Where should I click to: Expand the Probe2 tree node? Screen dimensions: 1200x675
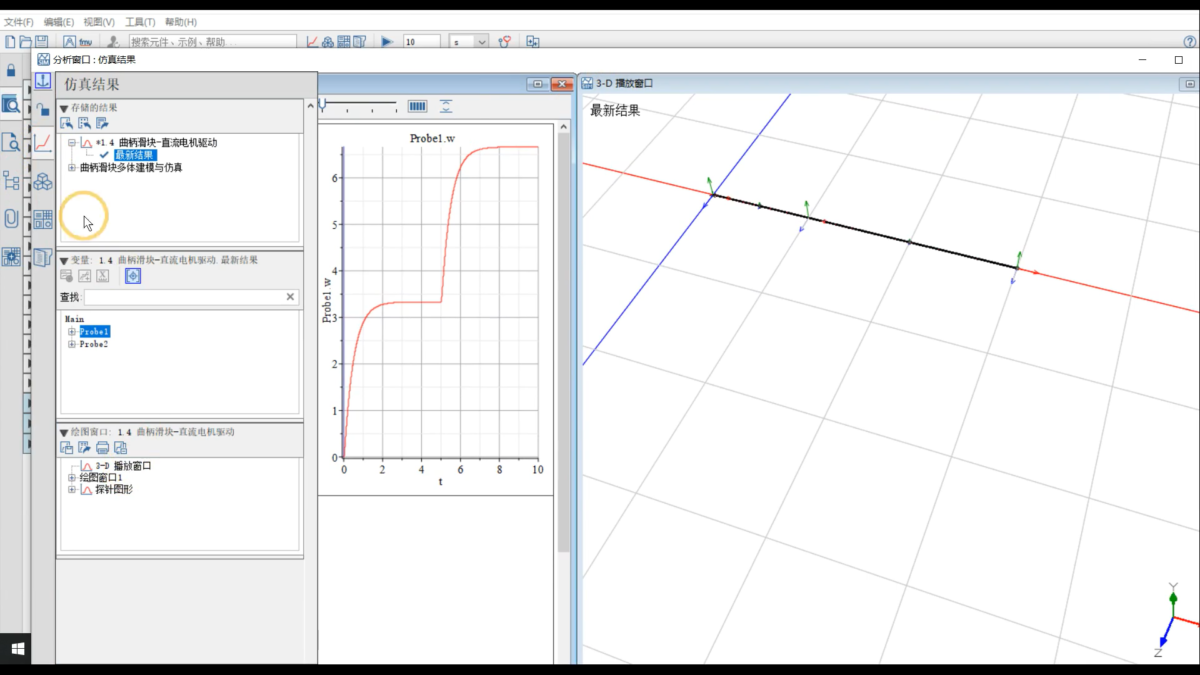pyautogui.click(x=72, y=344)
